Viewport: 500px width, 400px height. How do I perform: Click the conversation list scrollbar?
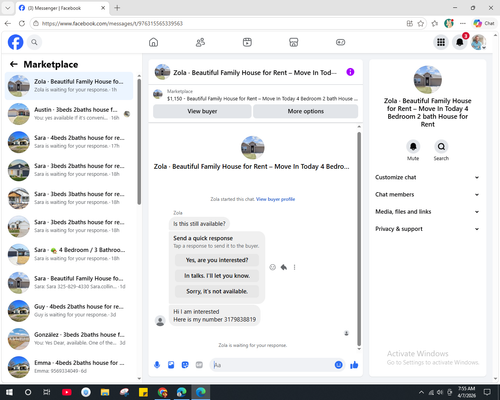139,142
